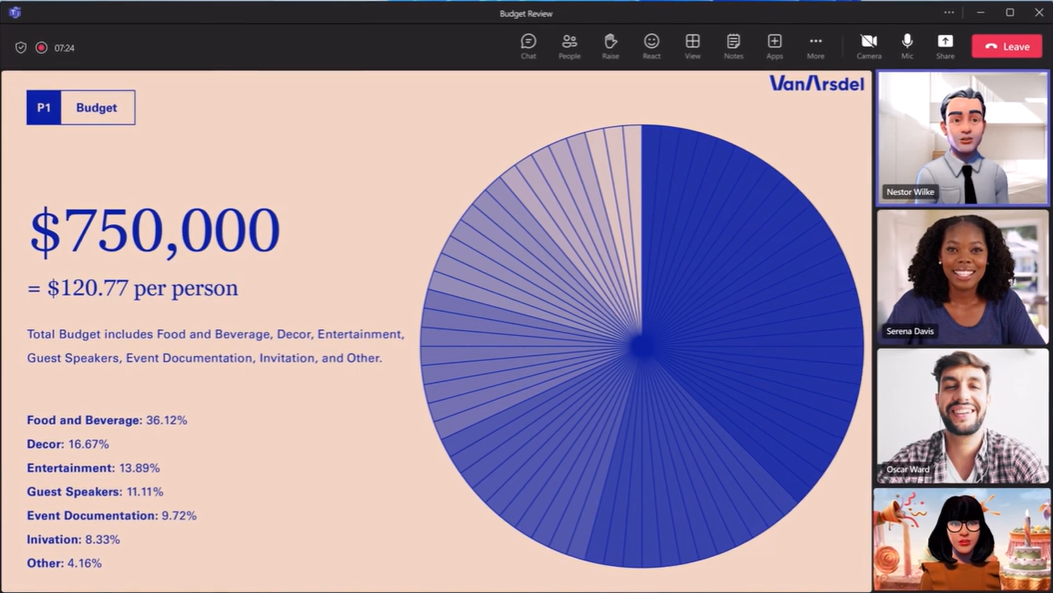Mute the Mic
This screenshot has width=1053, height=593.
907,46
